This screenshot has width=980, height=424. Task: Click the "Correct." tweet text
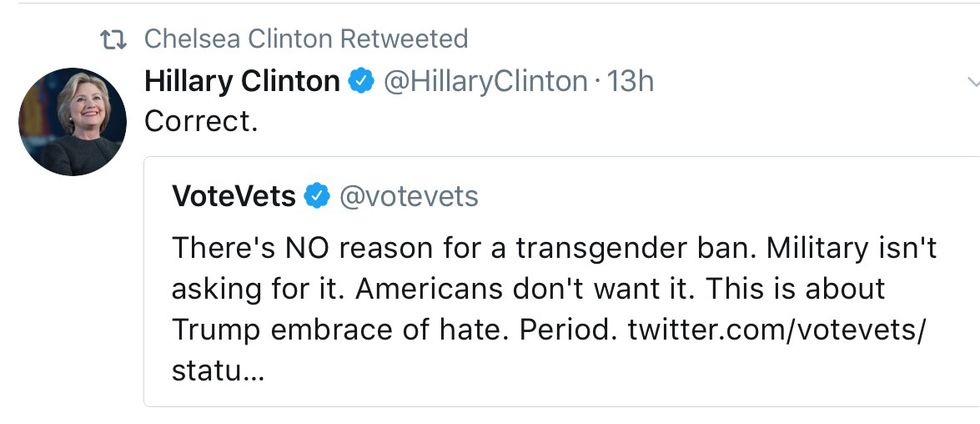[203, 121]
